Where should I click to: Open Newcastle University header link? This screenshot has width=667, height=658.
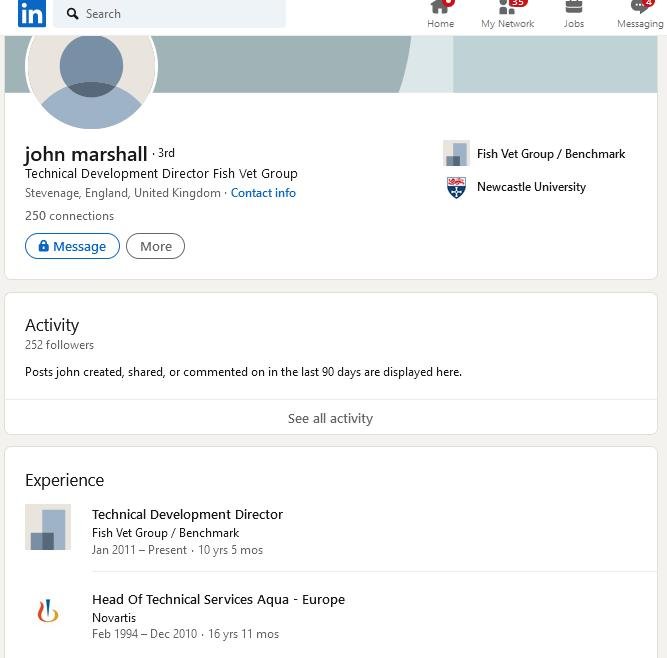point(531,187)
